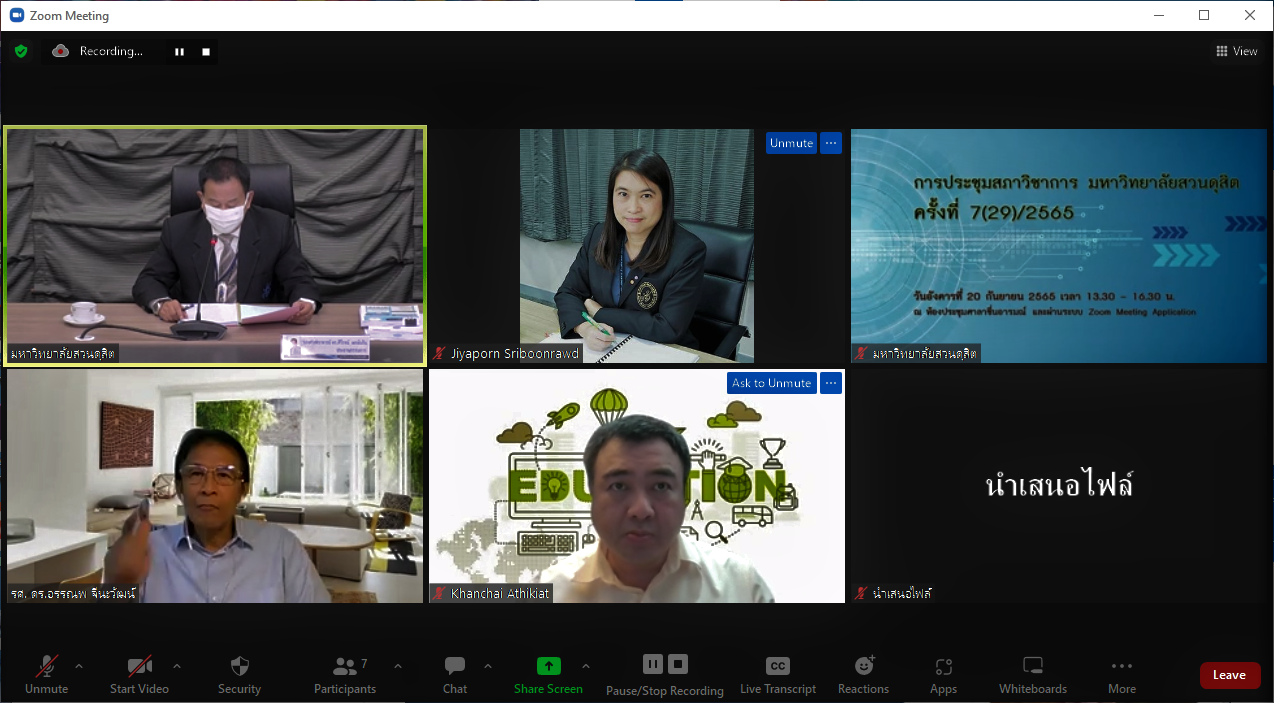Start your video camera
The height and width of the screenshot is (703, 1274).
coord(139,675)
